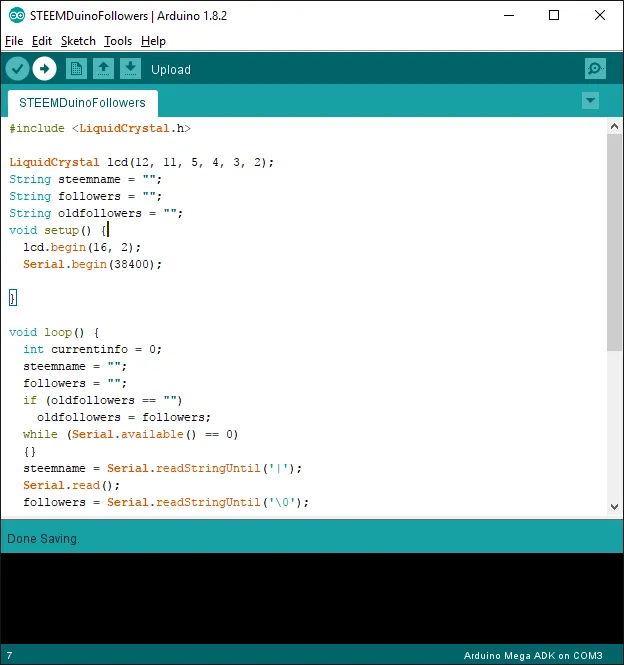Click the editor scrollbar down arrow

coord(614,506)
